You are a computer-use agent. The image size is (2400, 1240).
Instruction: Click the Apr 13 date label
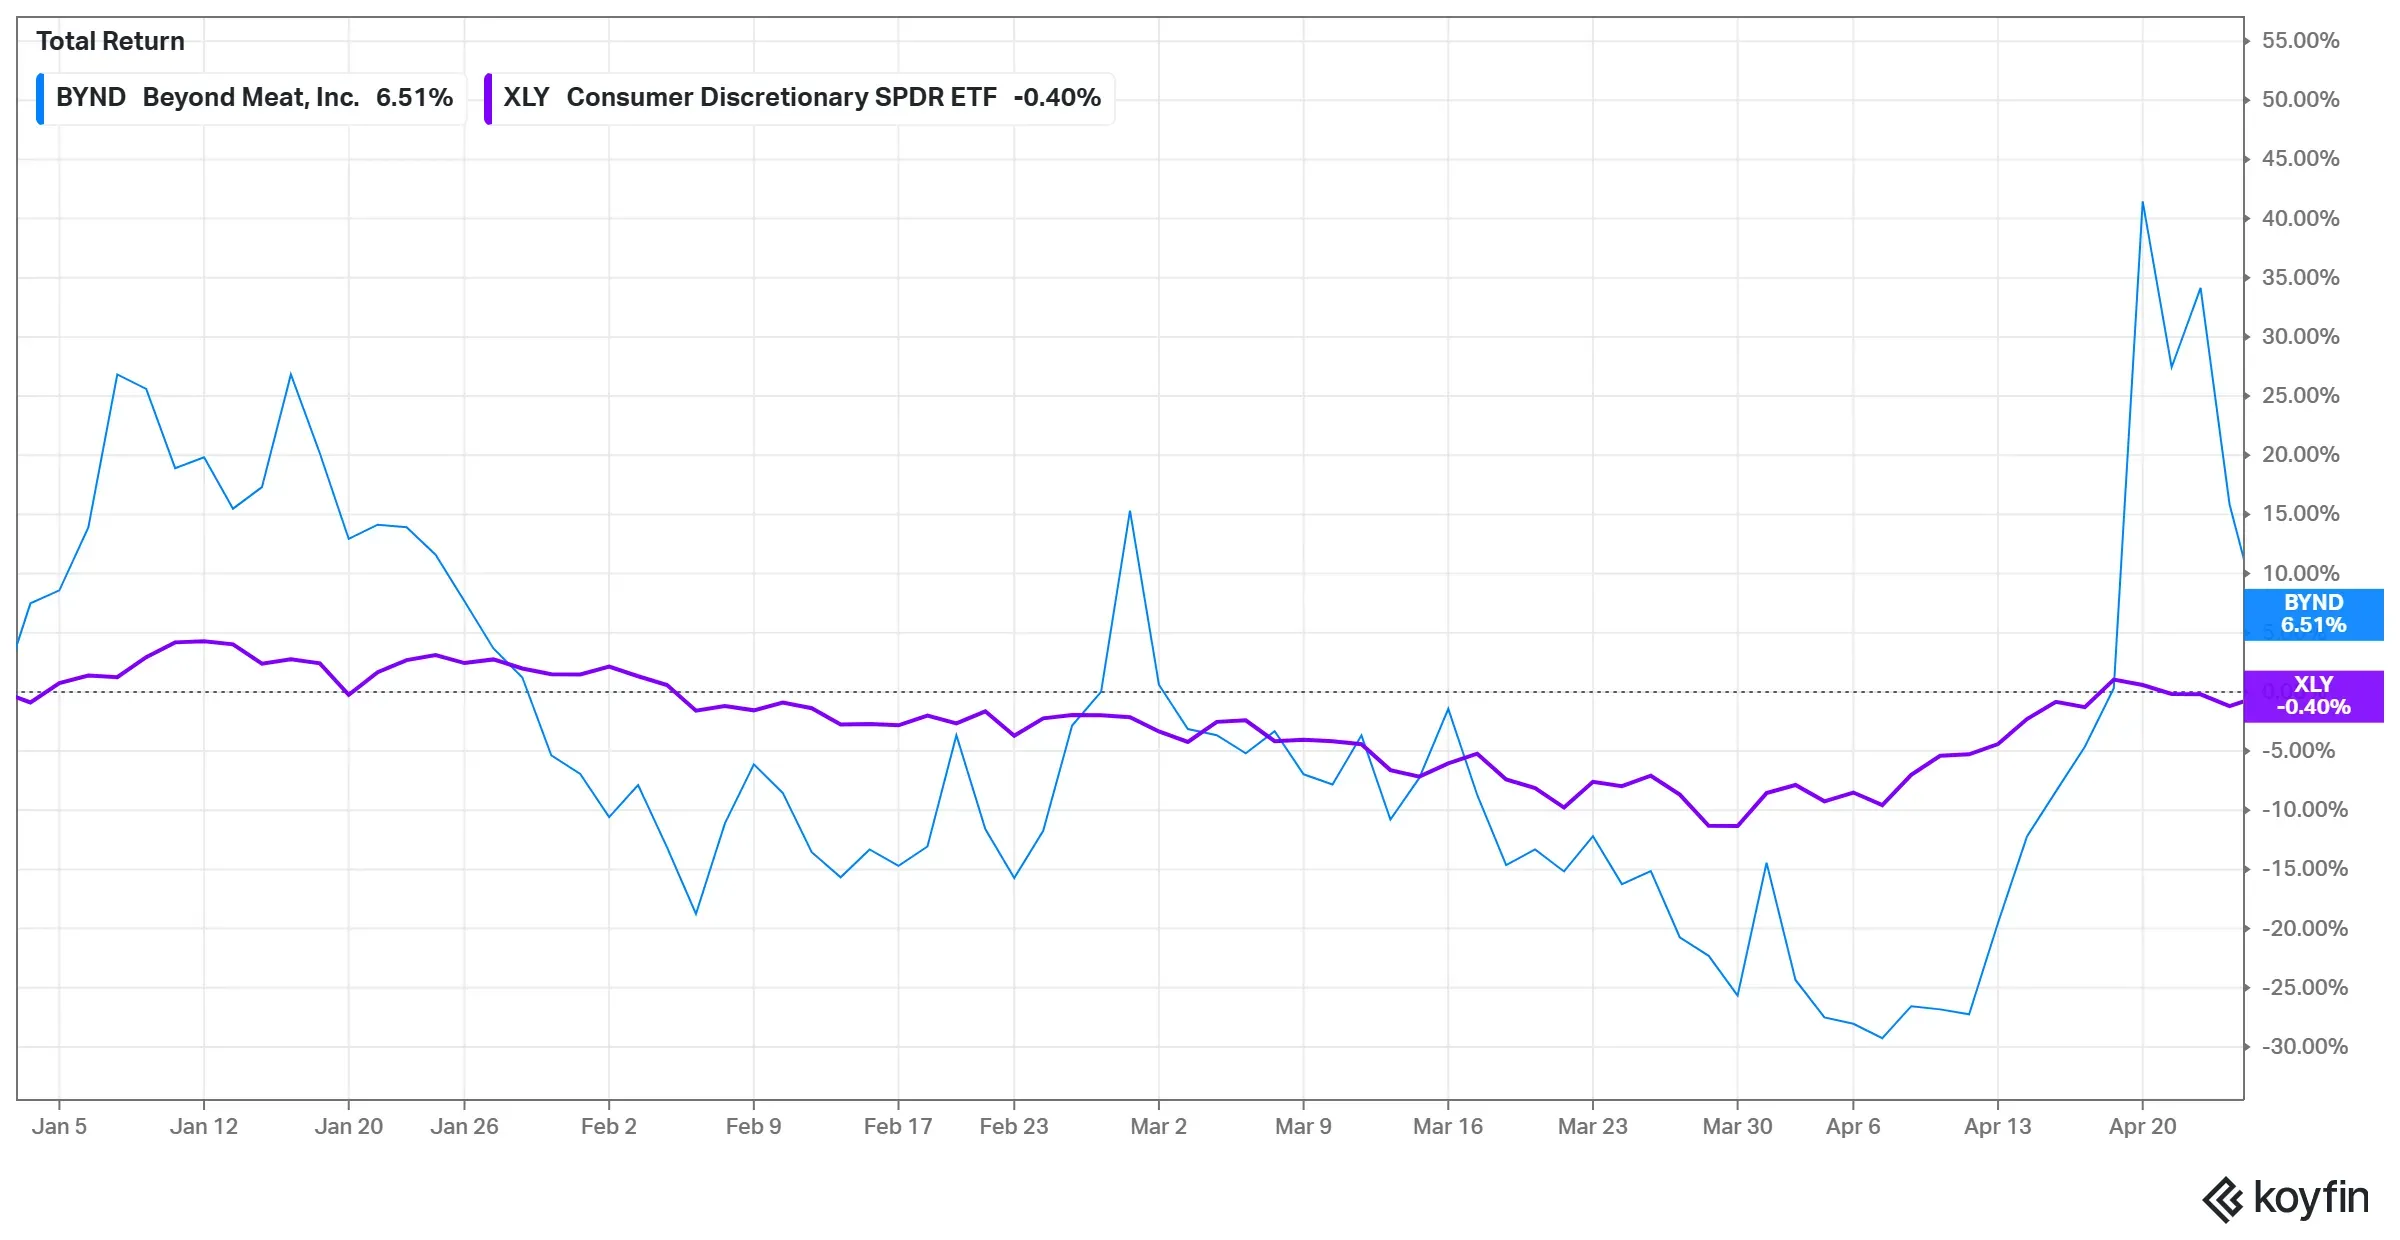point(1998,1126)
